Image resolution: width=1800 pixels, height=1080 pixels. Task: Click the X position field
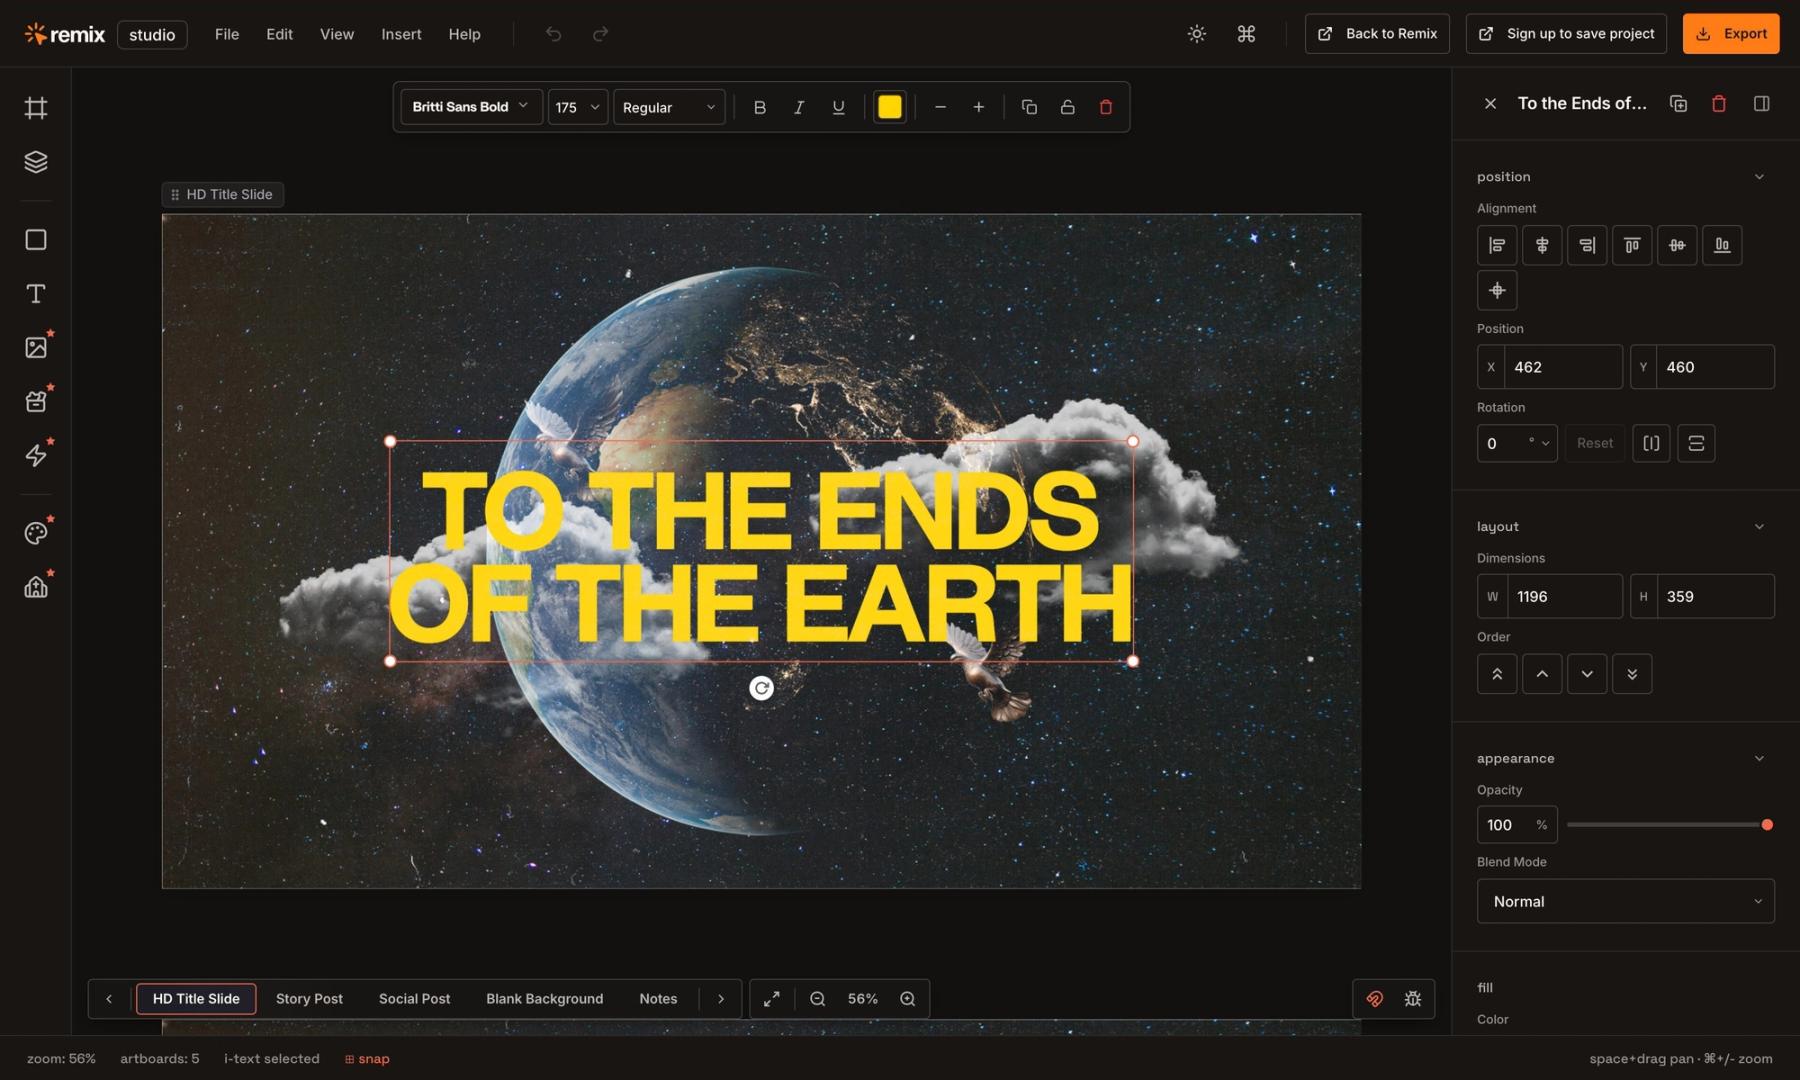(x=1550, y=367)
